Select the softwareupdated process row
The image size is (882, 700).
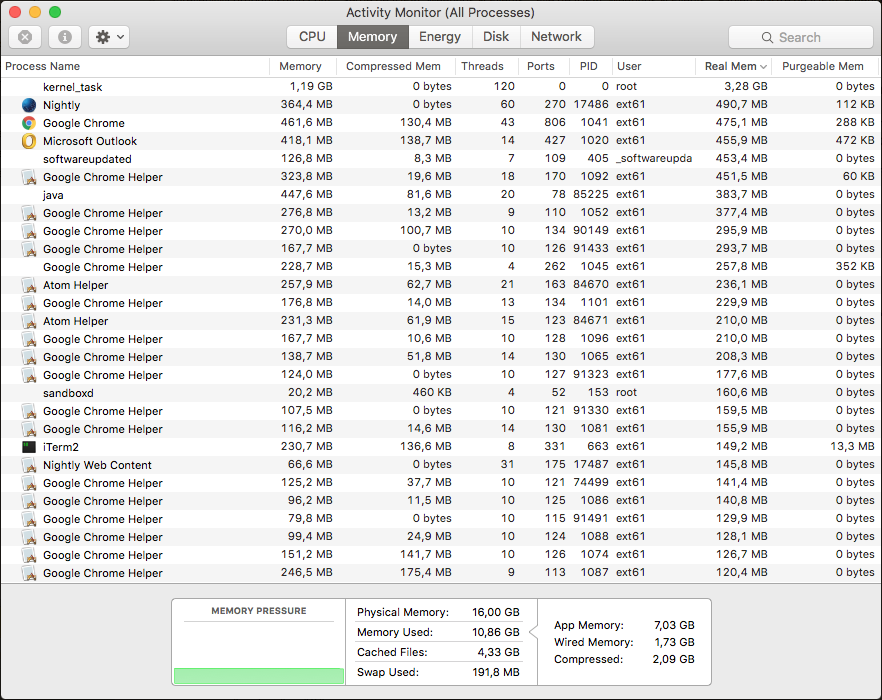(440, 159)
